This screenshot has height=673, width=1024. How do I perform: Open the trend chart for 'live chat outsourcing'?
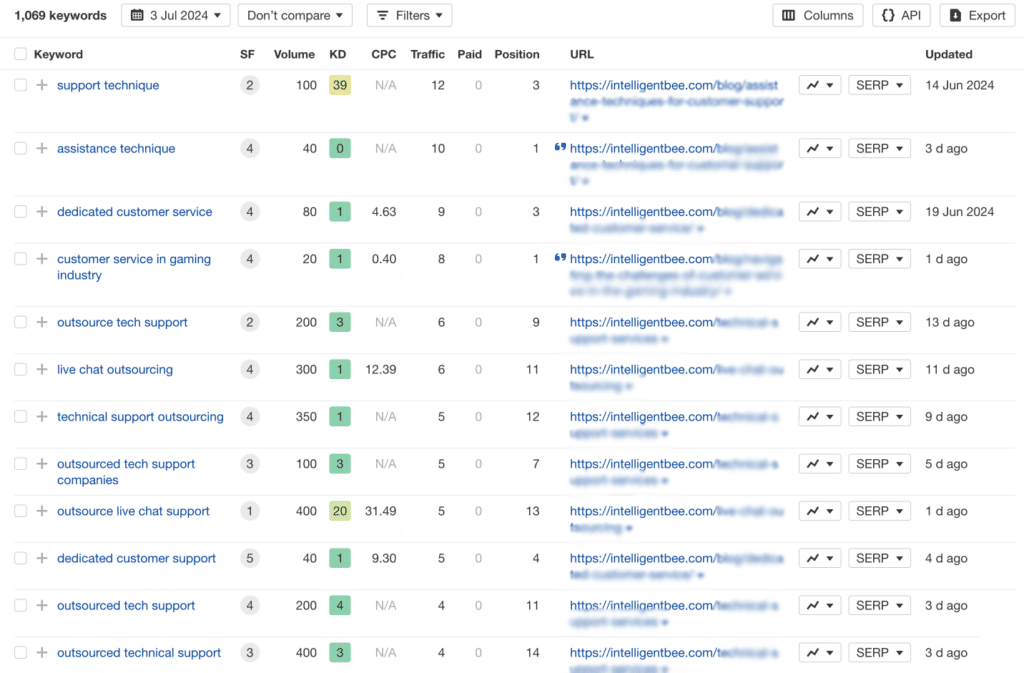819,370
